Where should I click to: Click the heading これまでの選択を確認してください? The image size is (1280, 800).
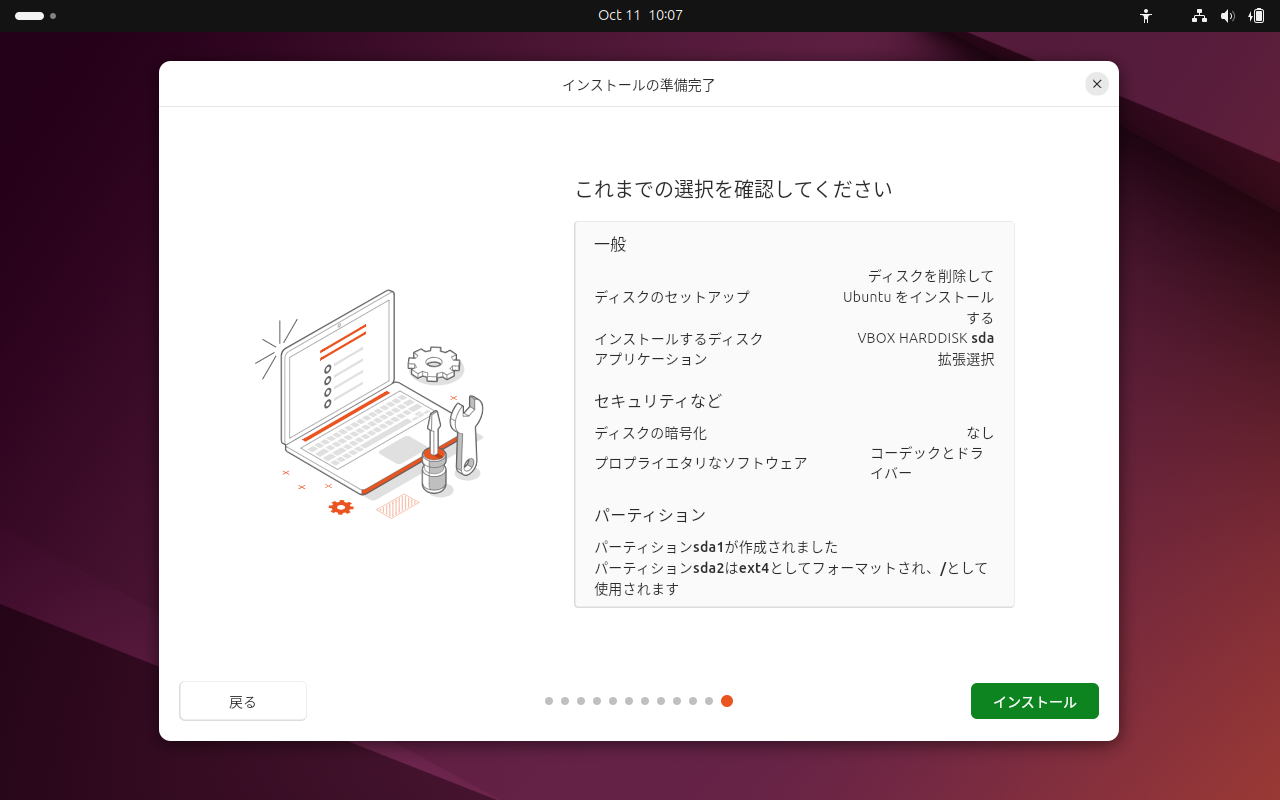[734, 189]
